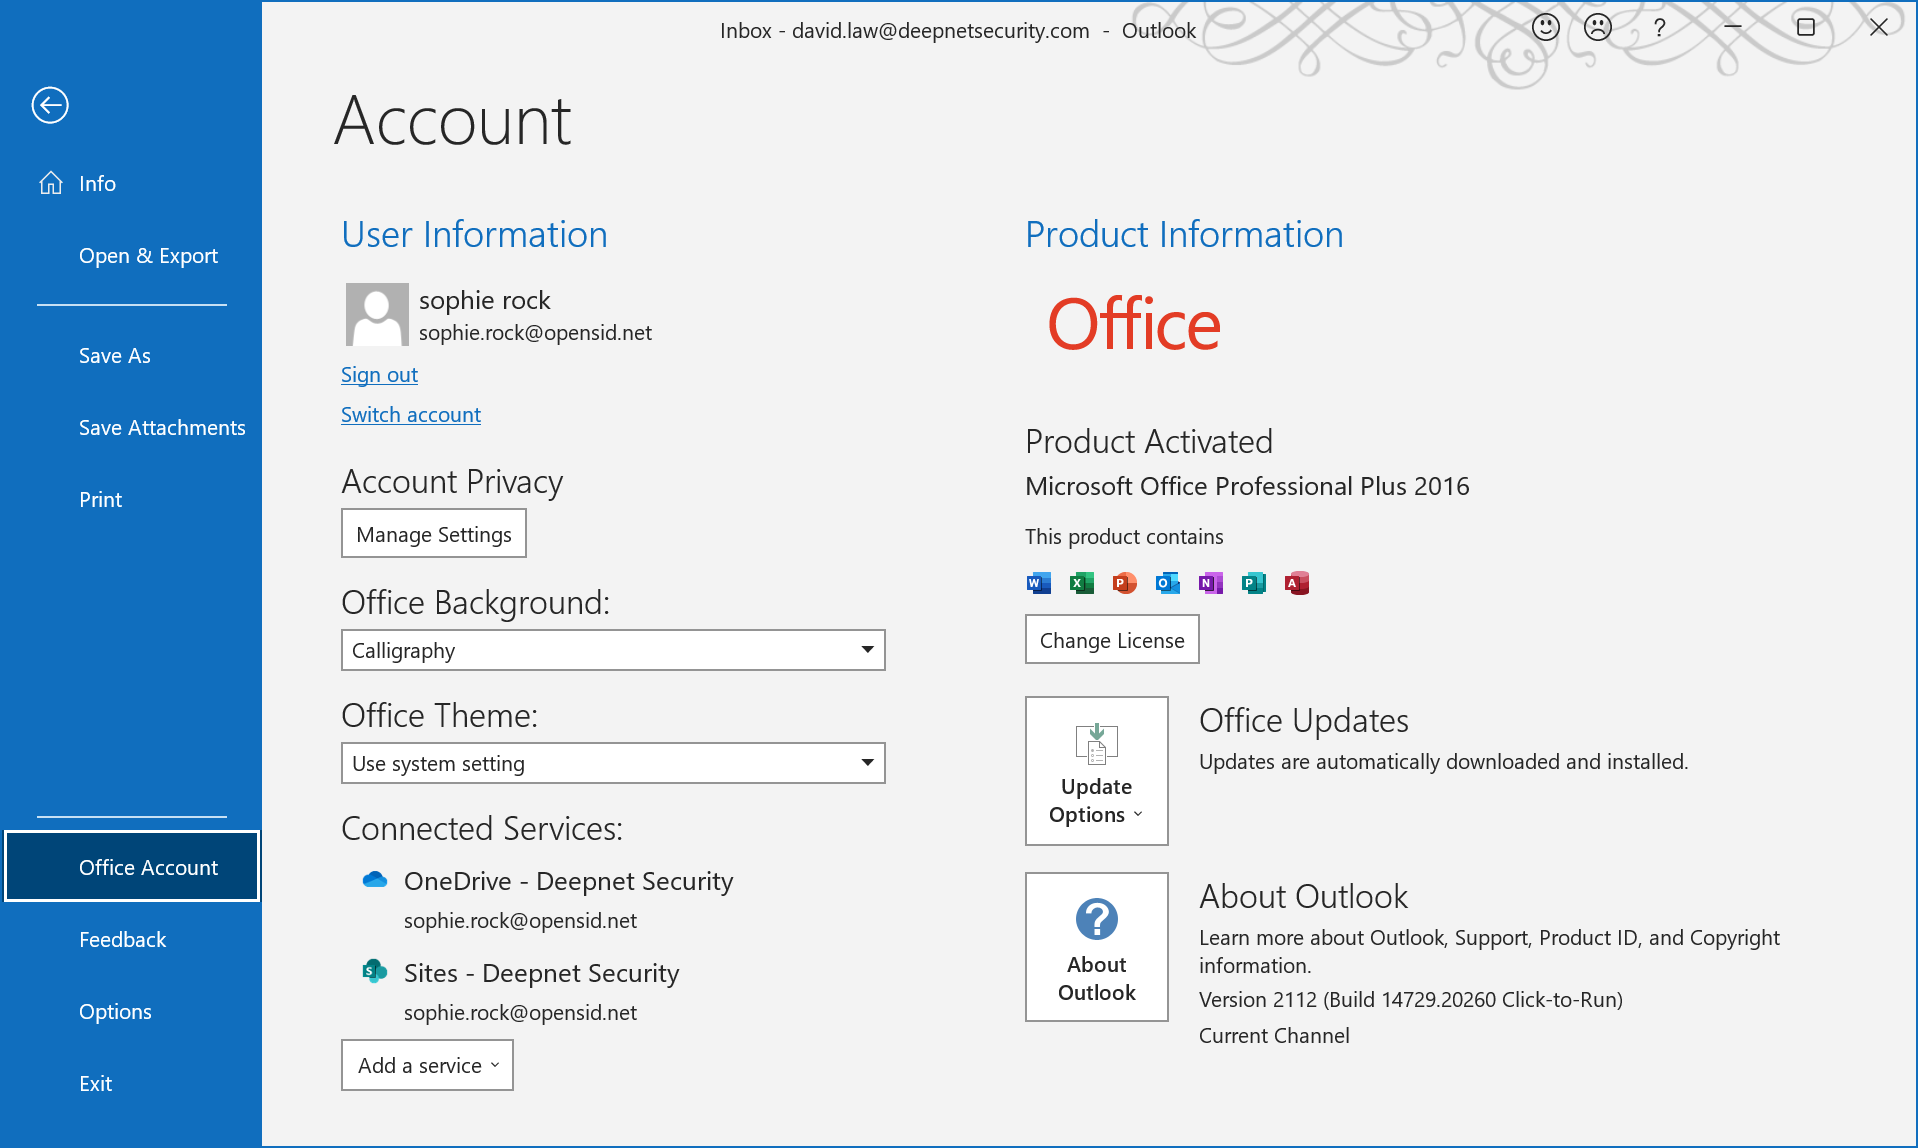This screenshot has width=1918, height=1148.
Task: Click the question mark help icon
Action: [1659, 27]
